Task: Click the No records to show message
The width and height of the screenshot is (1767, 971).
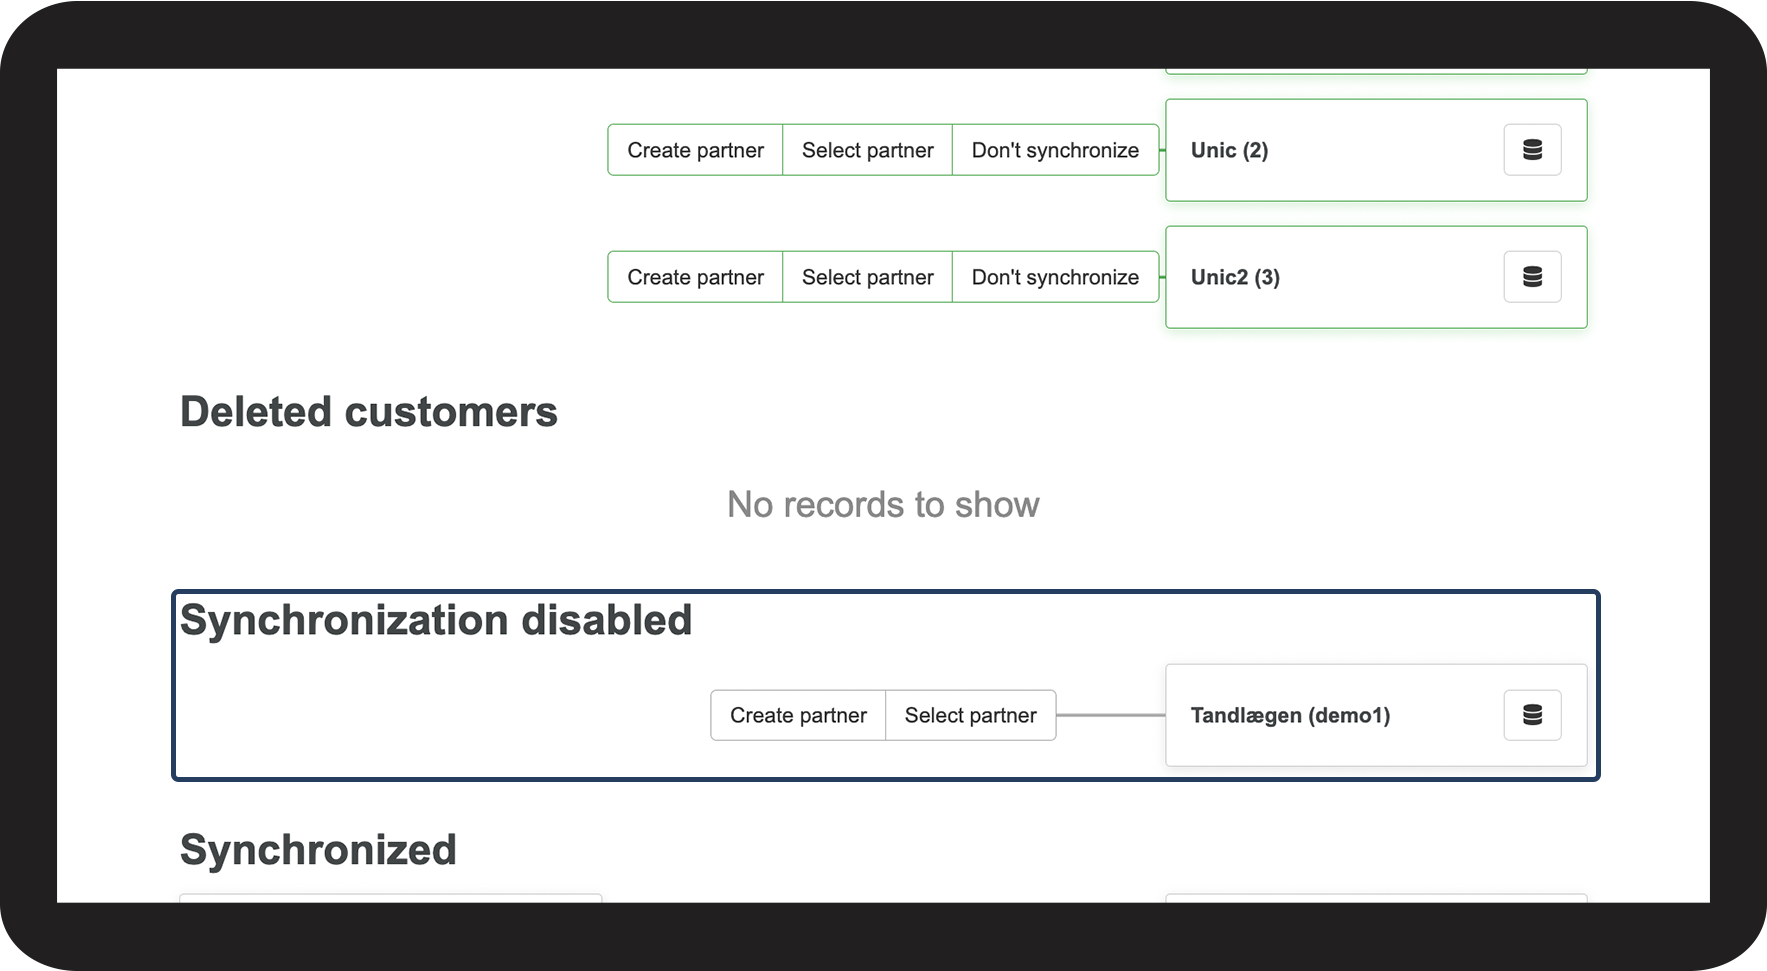Action: click(883, 505)
